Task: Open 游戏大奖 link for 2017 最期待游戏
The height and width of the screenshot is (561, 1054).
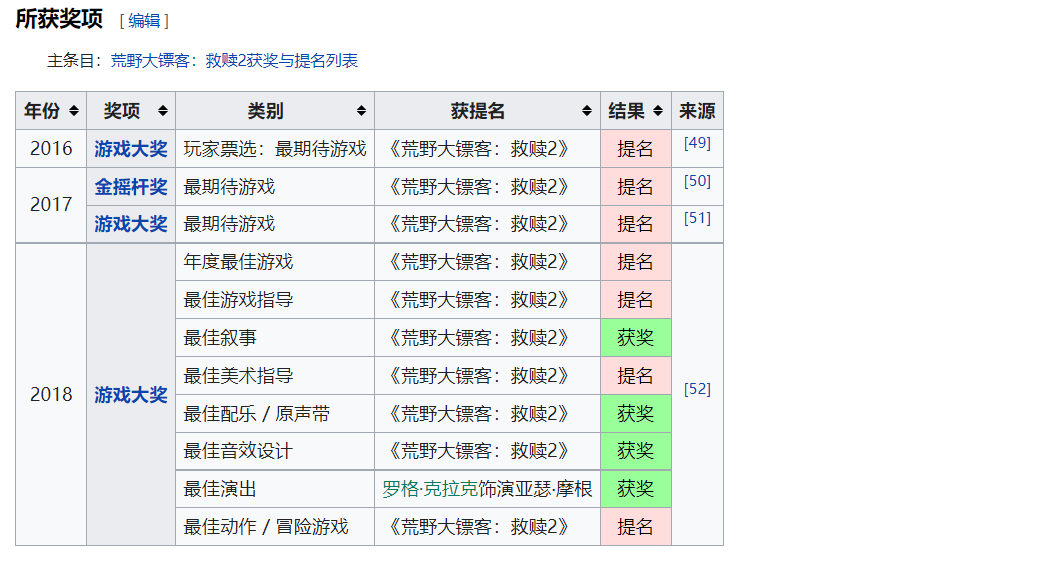Action: (131, 224)
